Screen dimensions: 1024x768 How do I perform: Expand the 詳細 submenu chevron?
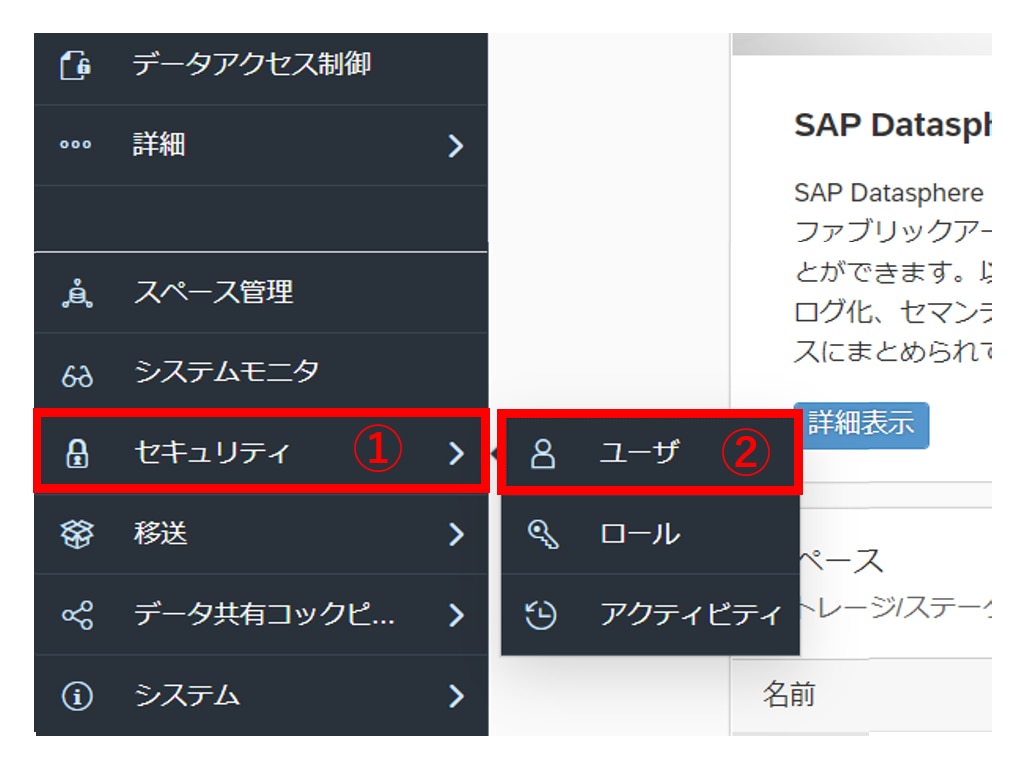(456, 146)
